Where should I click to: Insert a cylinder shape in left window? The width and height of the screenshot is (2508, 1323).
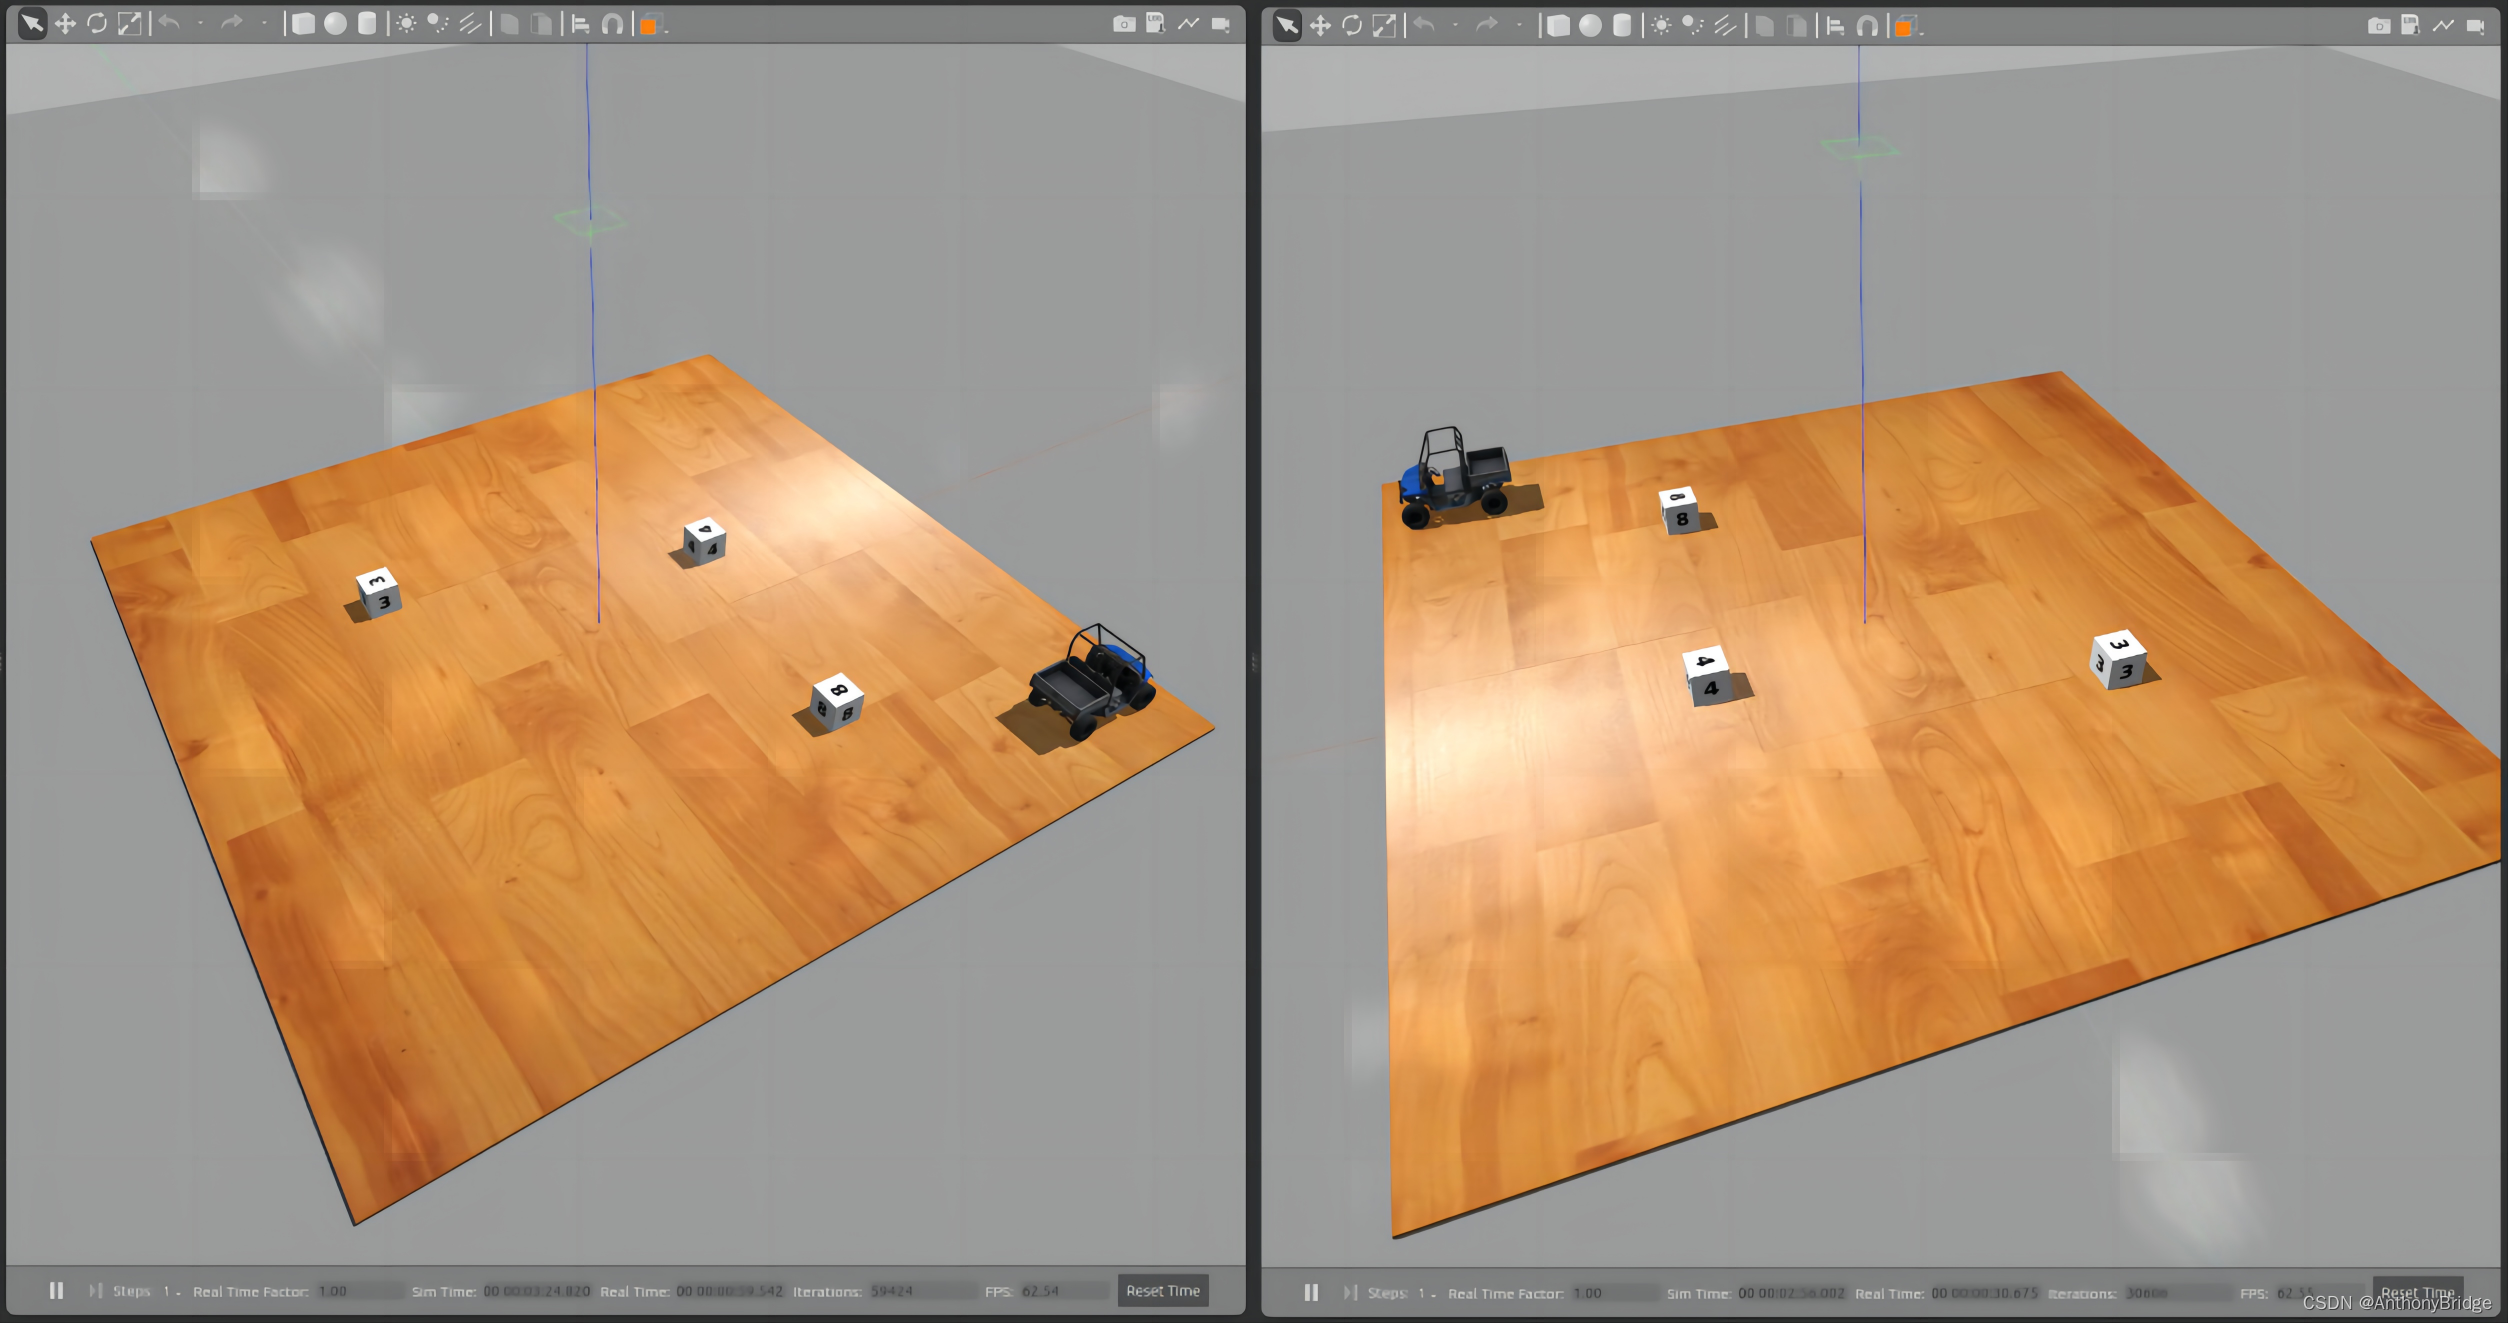coord(367,24)
